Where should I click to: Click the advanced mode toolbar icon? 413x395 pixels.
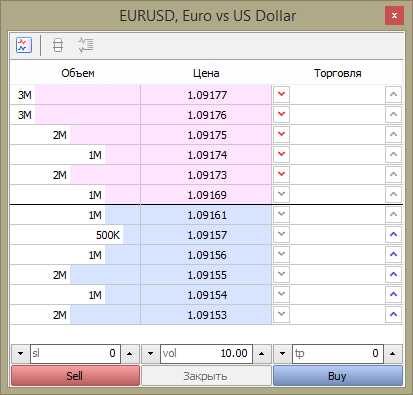pos(86,45)
